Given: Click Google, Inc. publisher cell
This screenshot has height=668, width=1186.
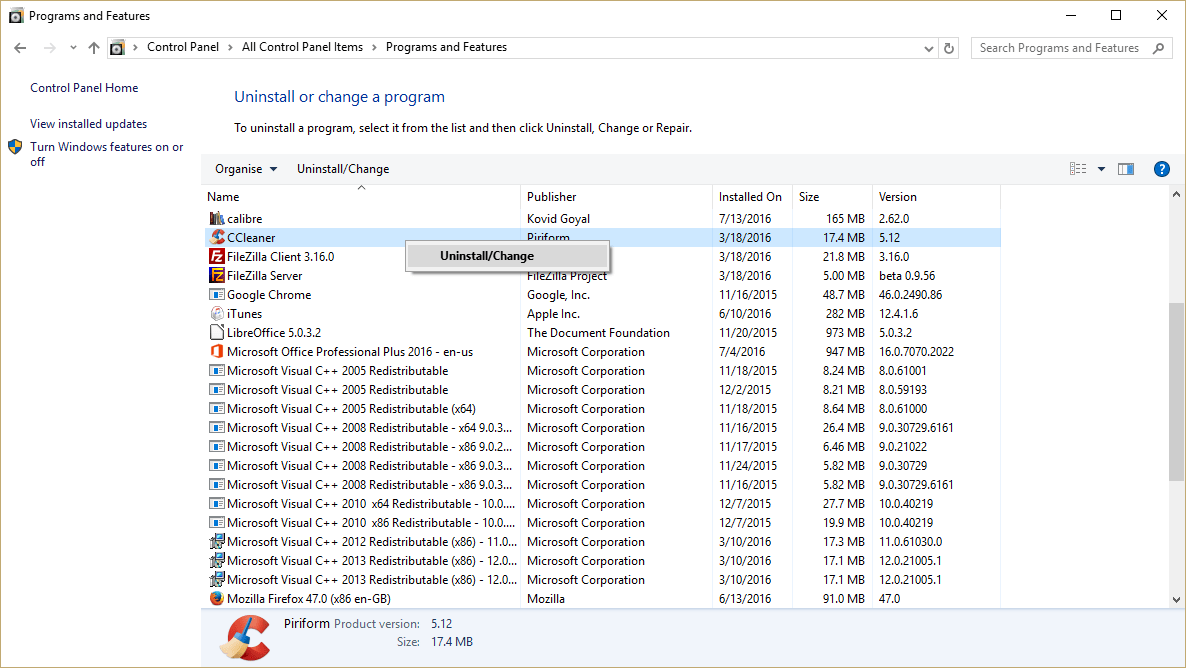Looking at the screenshot, I should tap(558, 295).
